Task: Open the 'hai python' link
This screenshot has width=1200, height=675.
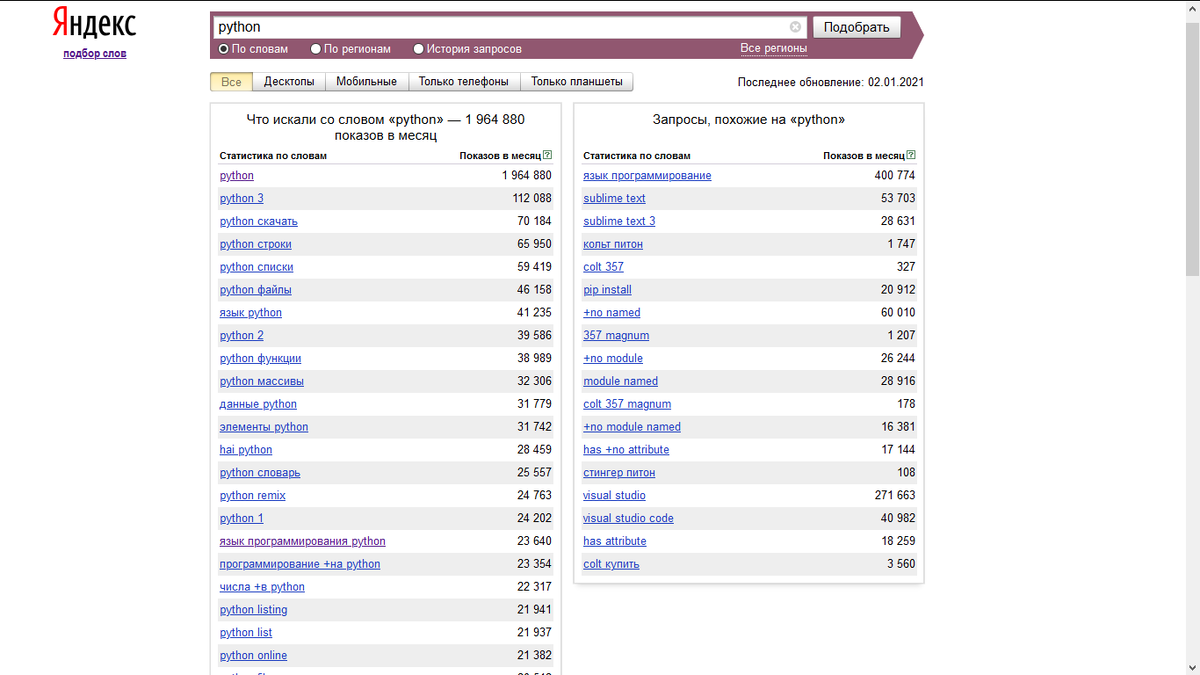Action: (x=246, y=451)
